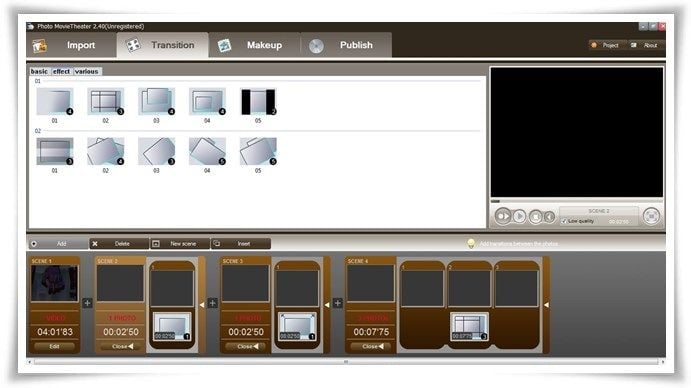Collapse Scene 4 using its Close button
This screenshot has height=388, width=691.
coord(371,347)
